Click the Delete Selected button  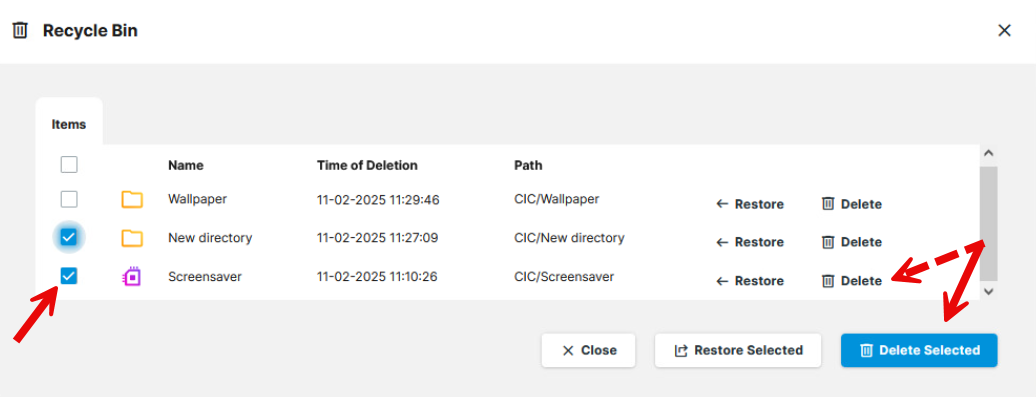(919, 350)
